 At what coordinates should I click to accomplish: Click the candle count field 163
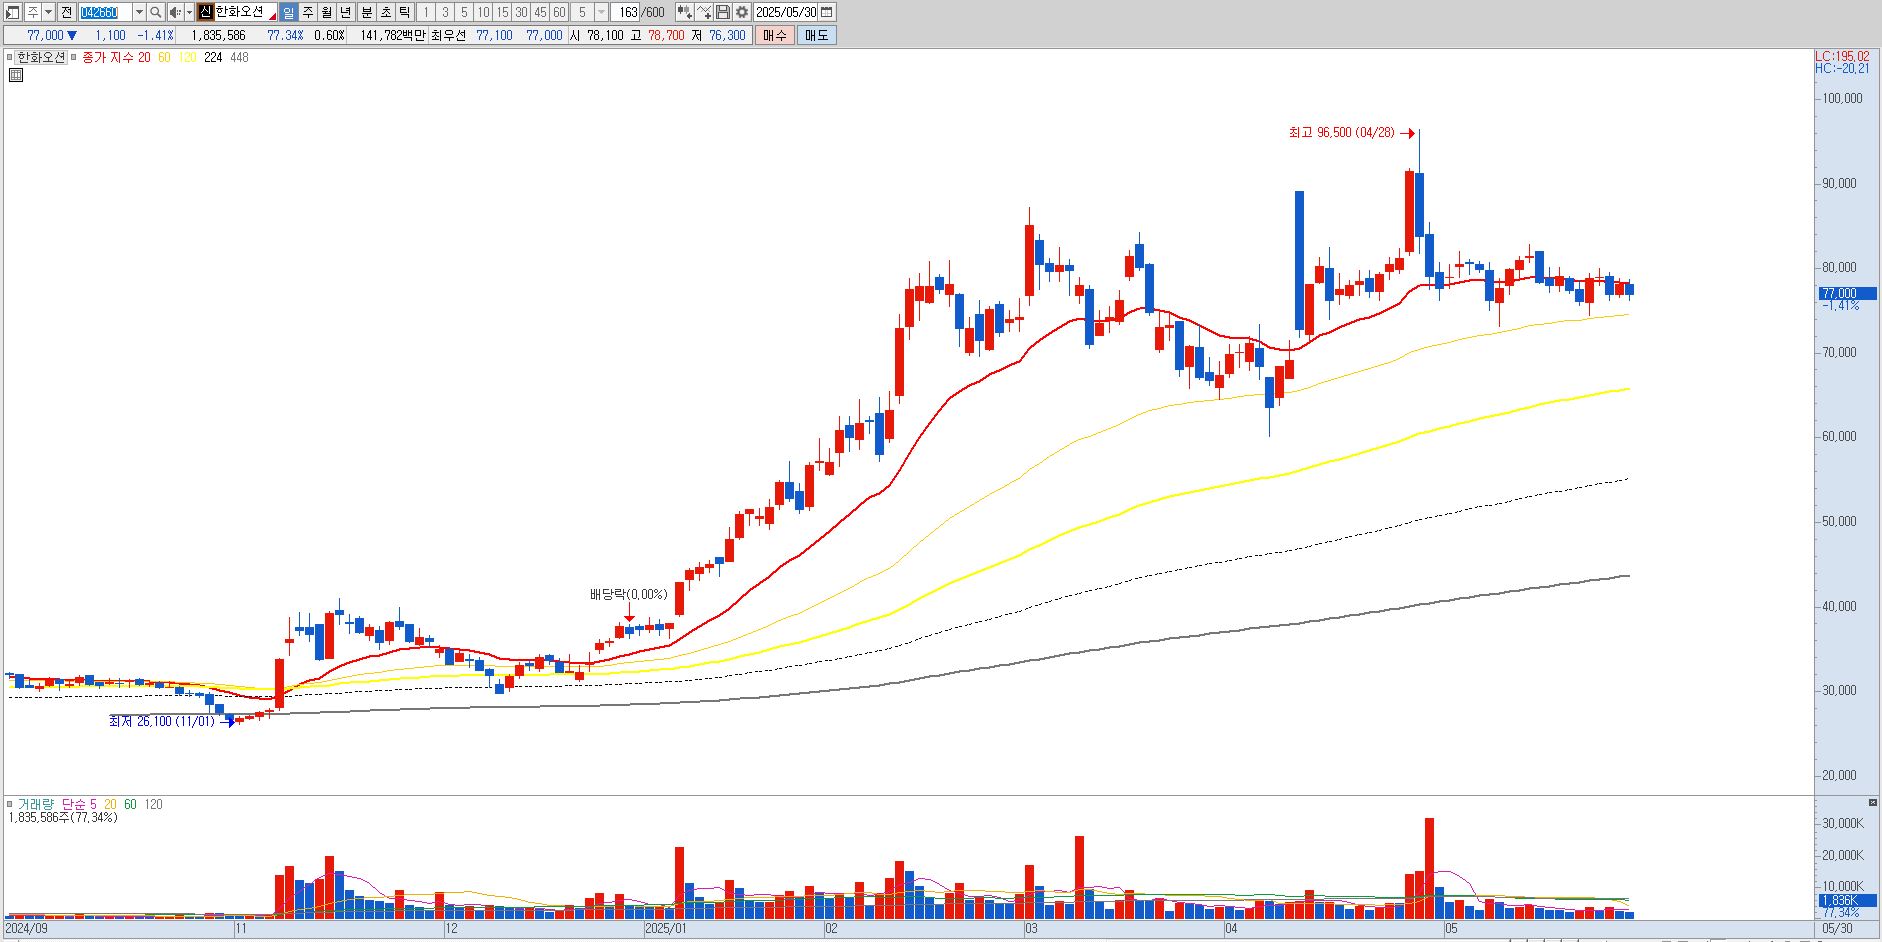(625, 12)
